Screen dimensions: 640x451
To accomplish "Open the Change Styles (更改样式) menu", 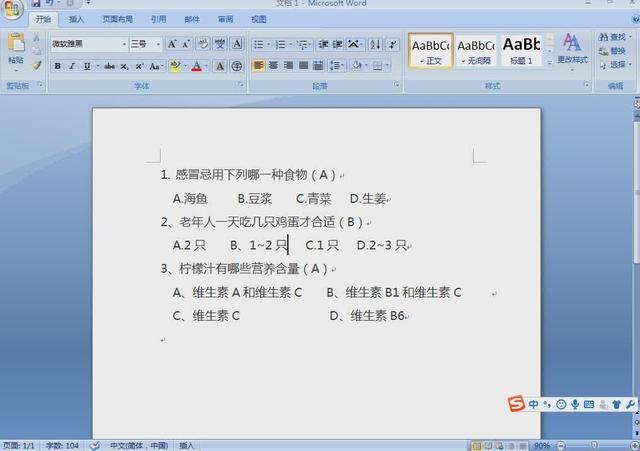I will [x=572, y=51].
